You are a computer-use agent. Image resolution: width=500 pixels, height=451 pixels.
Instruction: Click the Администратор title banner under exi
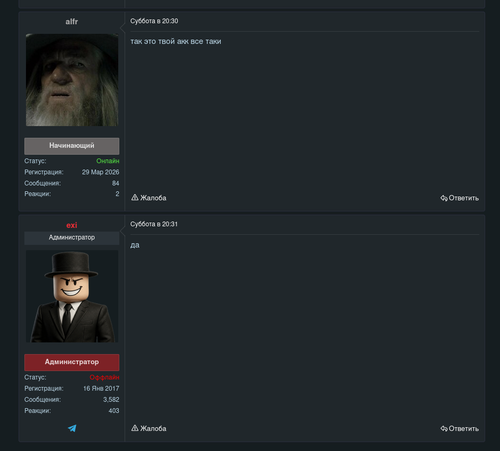point(72,238)
